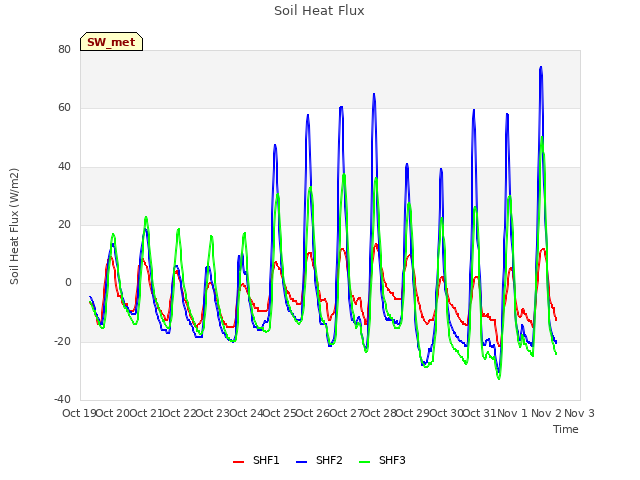Viewport: 640px width, 480px height.
Task: Click the -40 y-axis tick label
Action: 62,399
